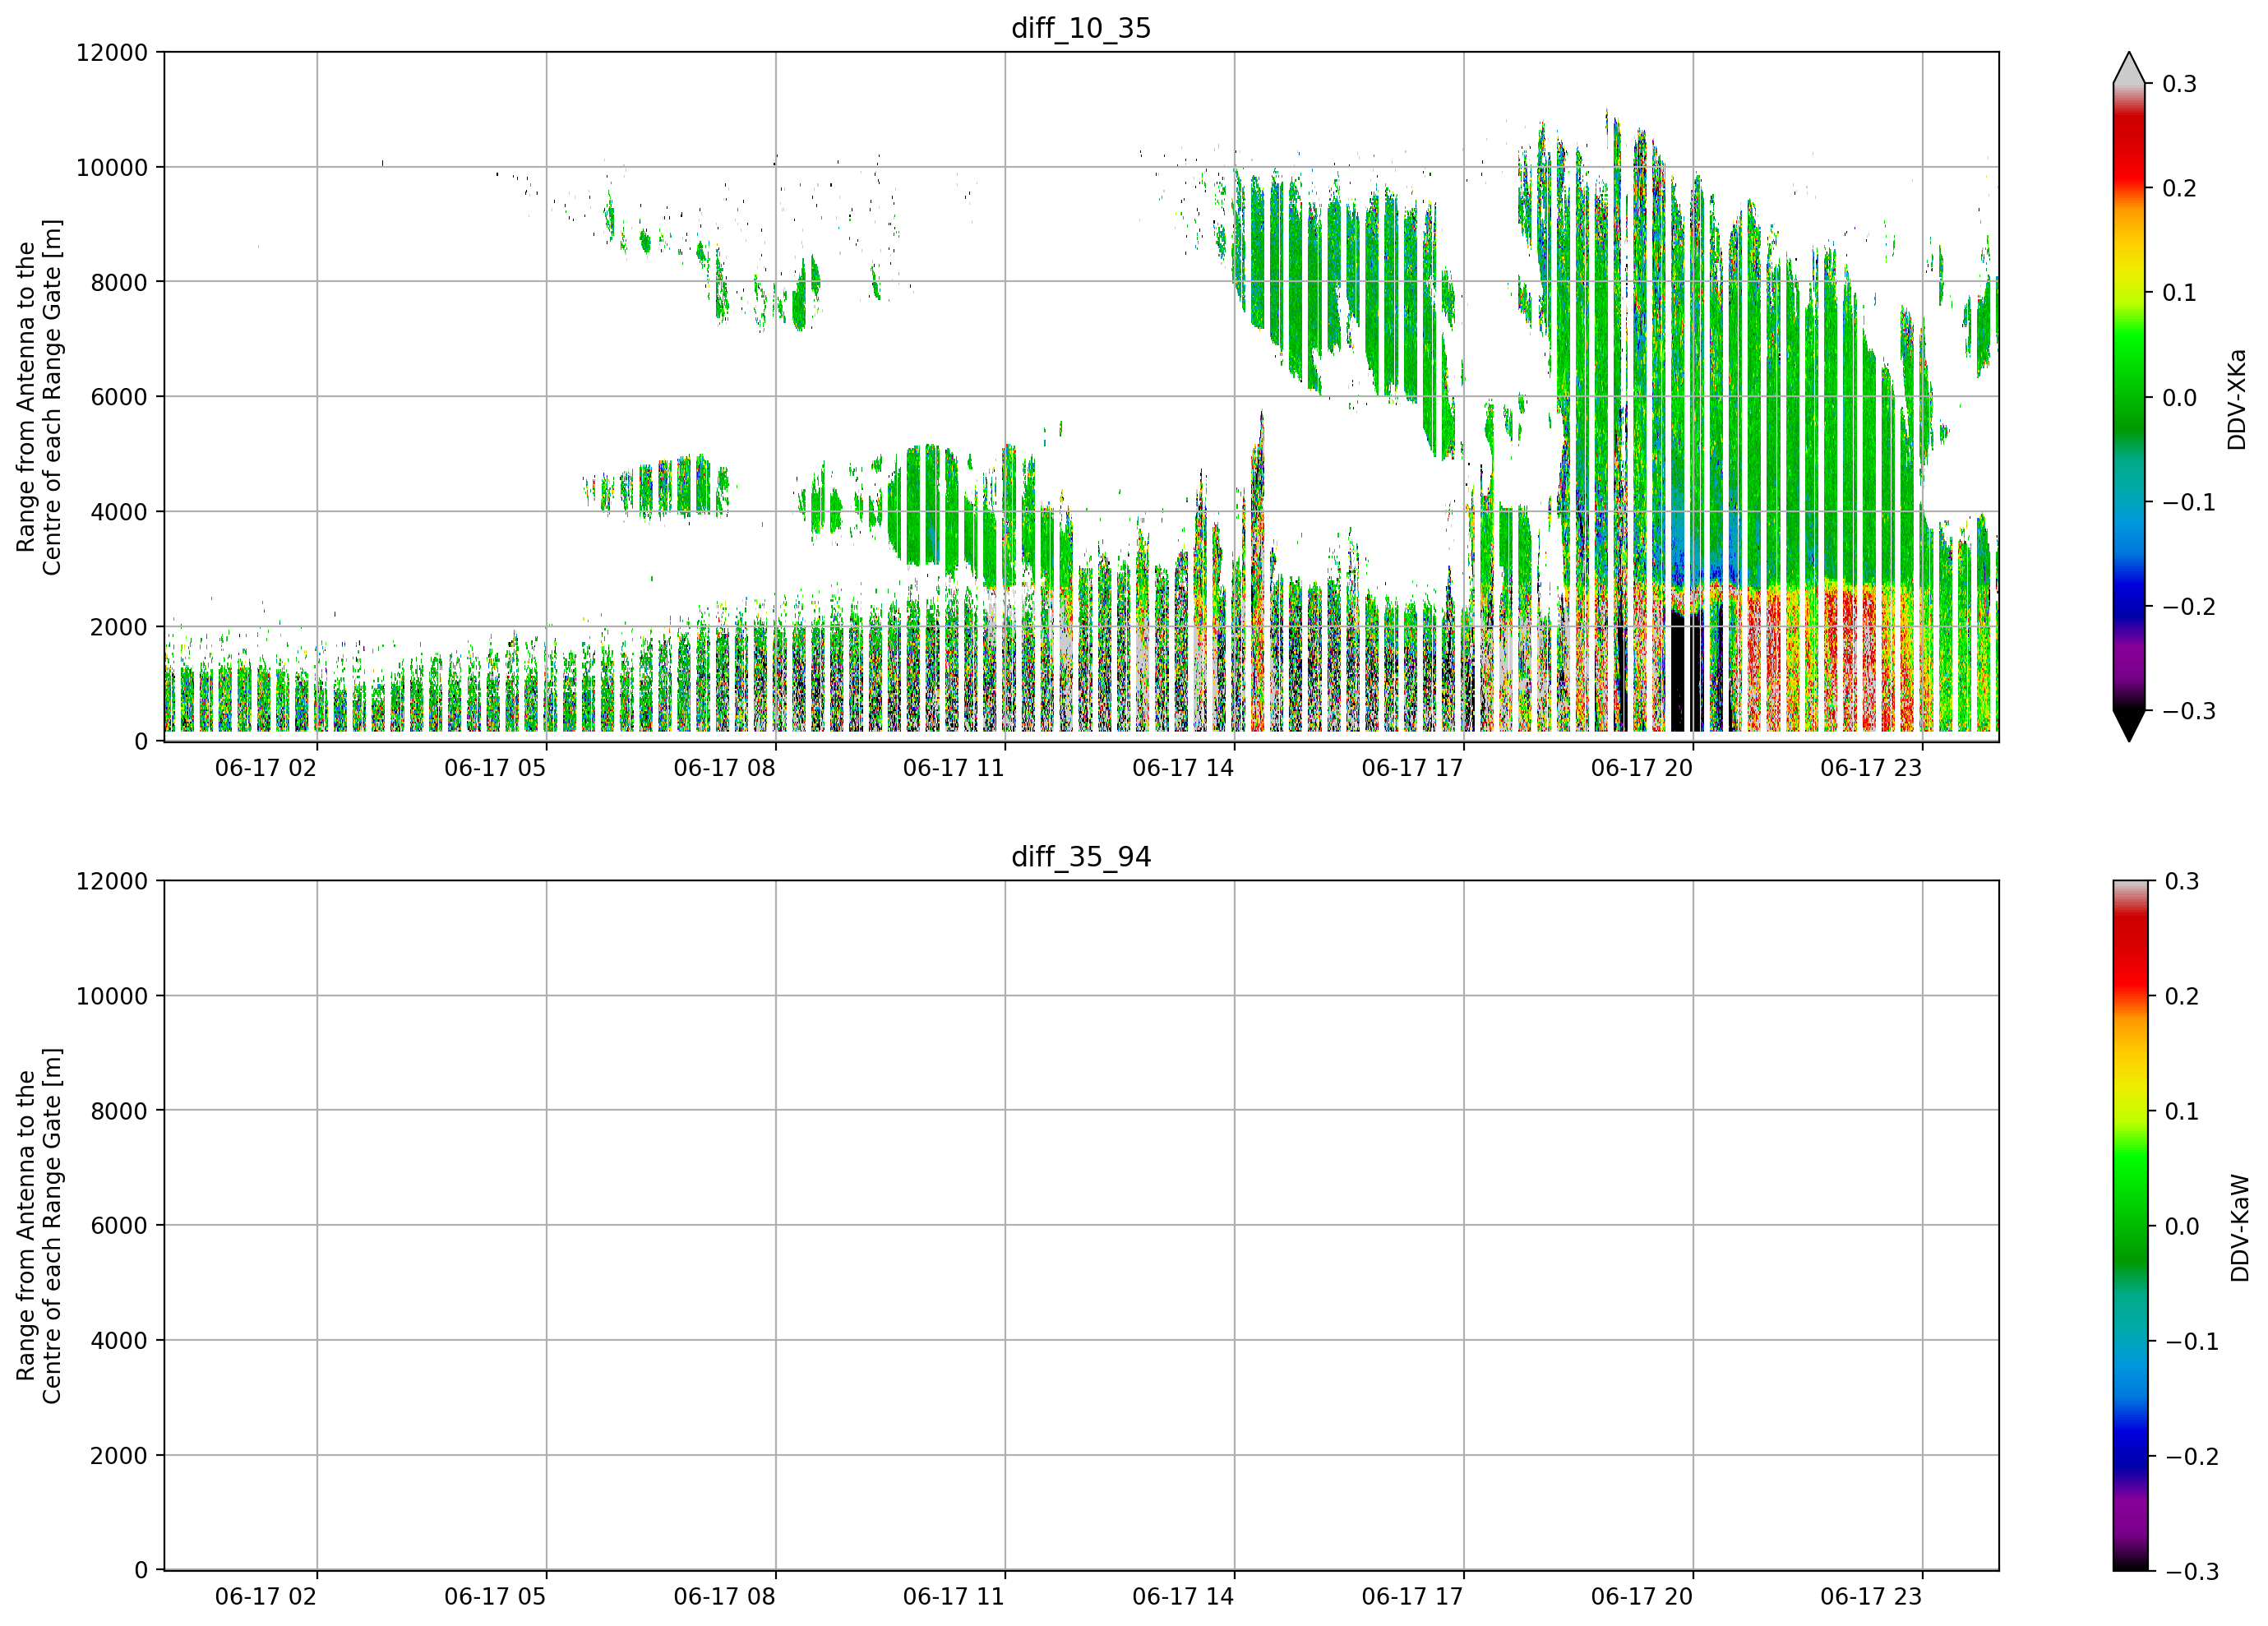The image size is (2268, 1626).
Task: Click the 06-17 20 x-tick under diff_35_94
Action: click(x=1642, y=1596)
